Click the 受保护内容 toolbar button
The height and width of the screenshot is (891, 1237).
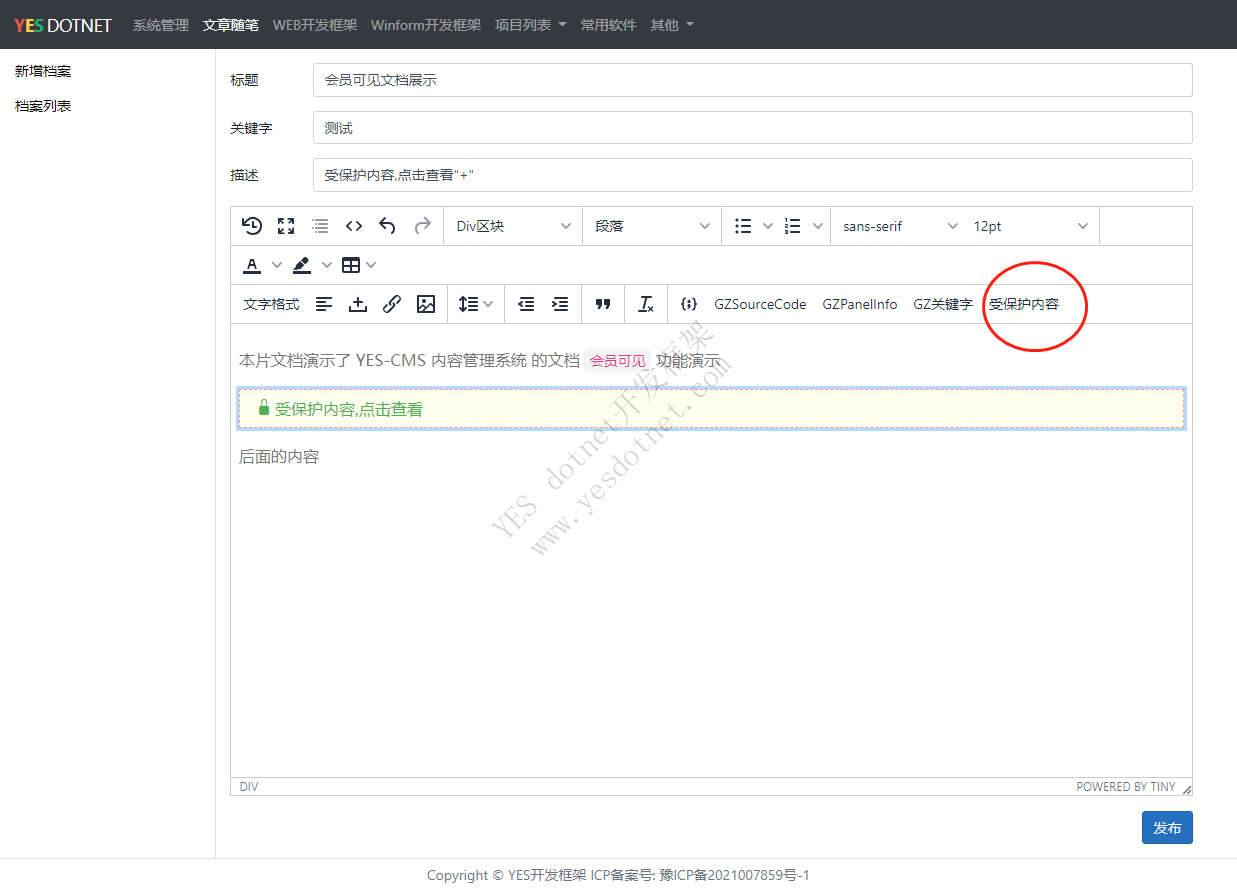click(x=1023, y=304)
